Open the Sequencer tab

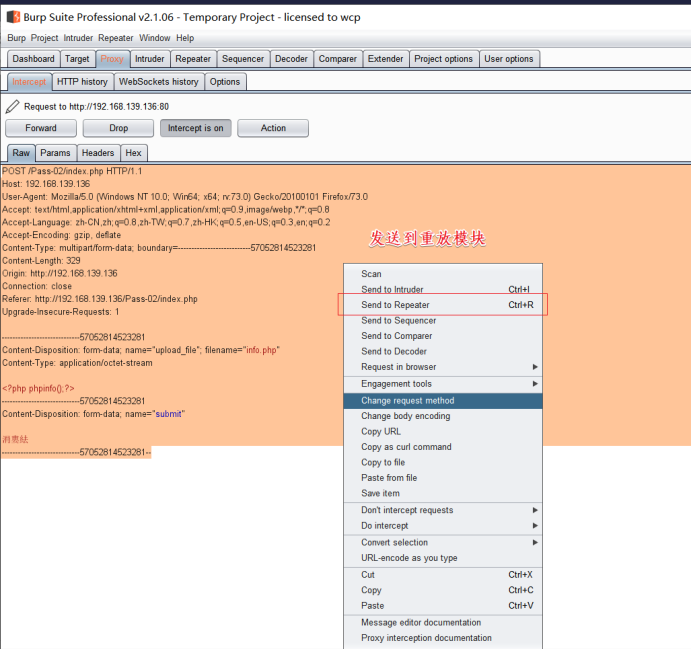[243, 59]
